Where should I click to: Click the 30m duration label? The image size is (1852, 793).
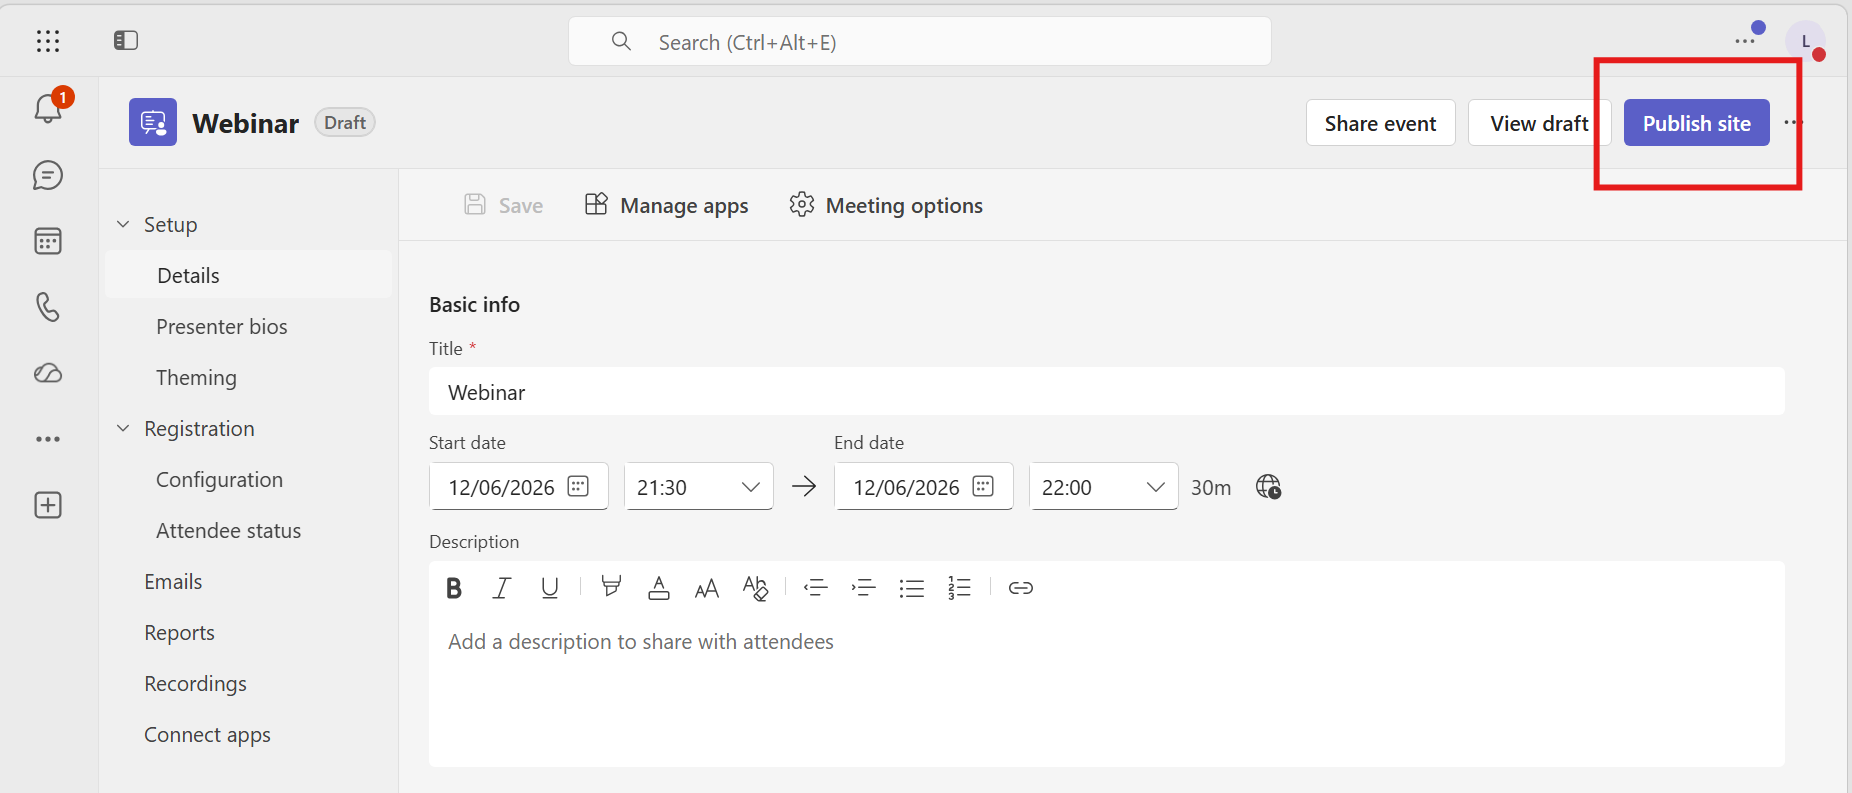click(x=1211, y=487)
